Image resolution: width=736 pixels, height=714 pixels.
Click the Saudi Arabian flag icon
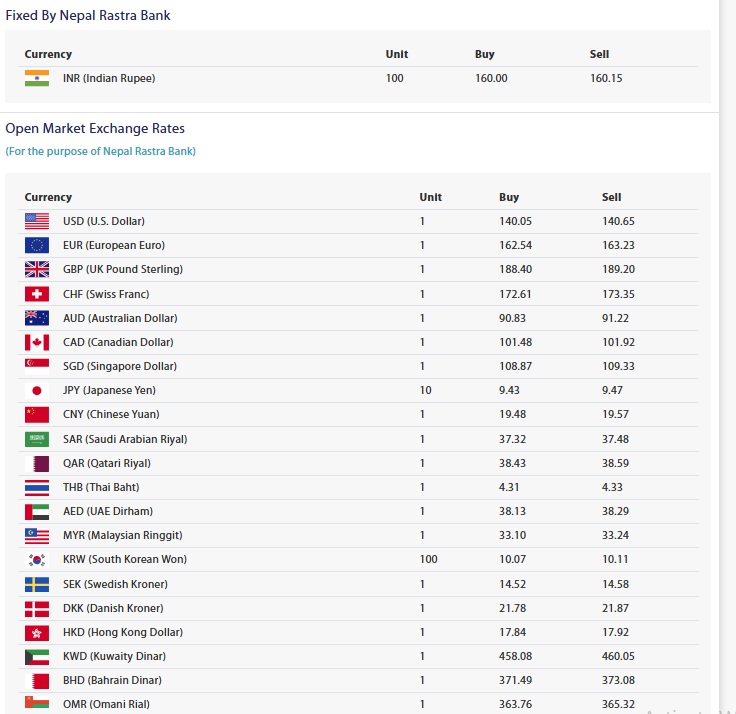point(37,439)
